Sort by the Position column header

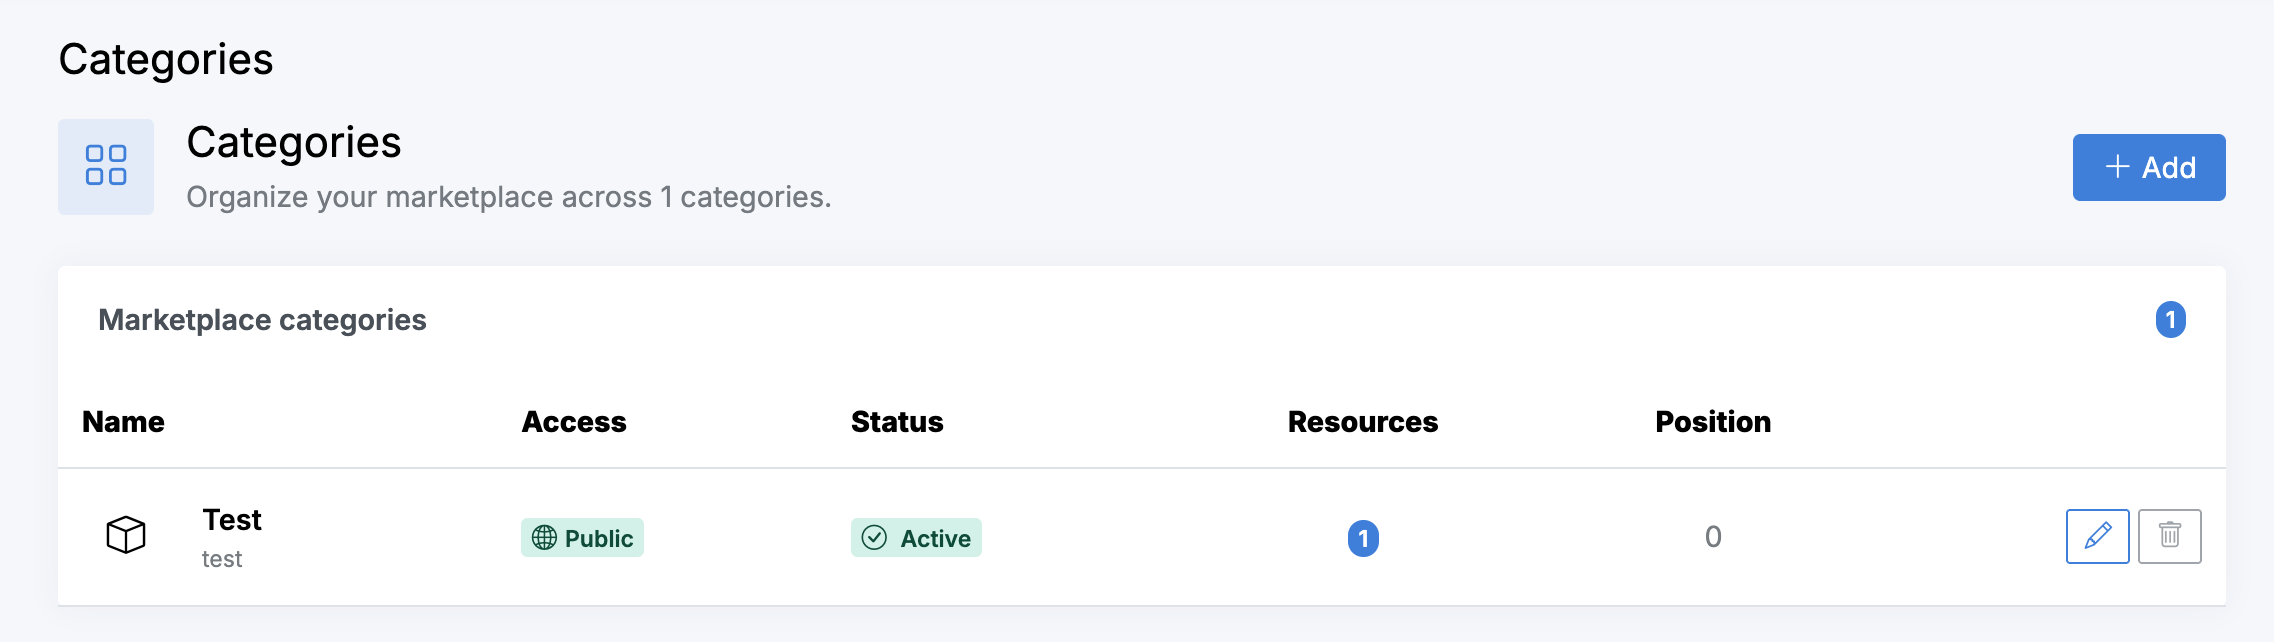[x=1713, y=422]
